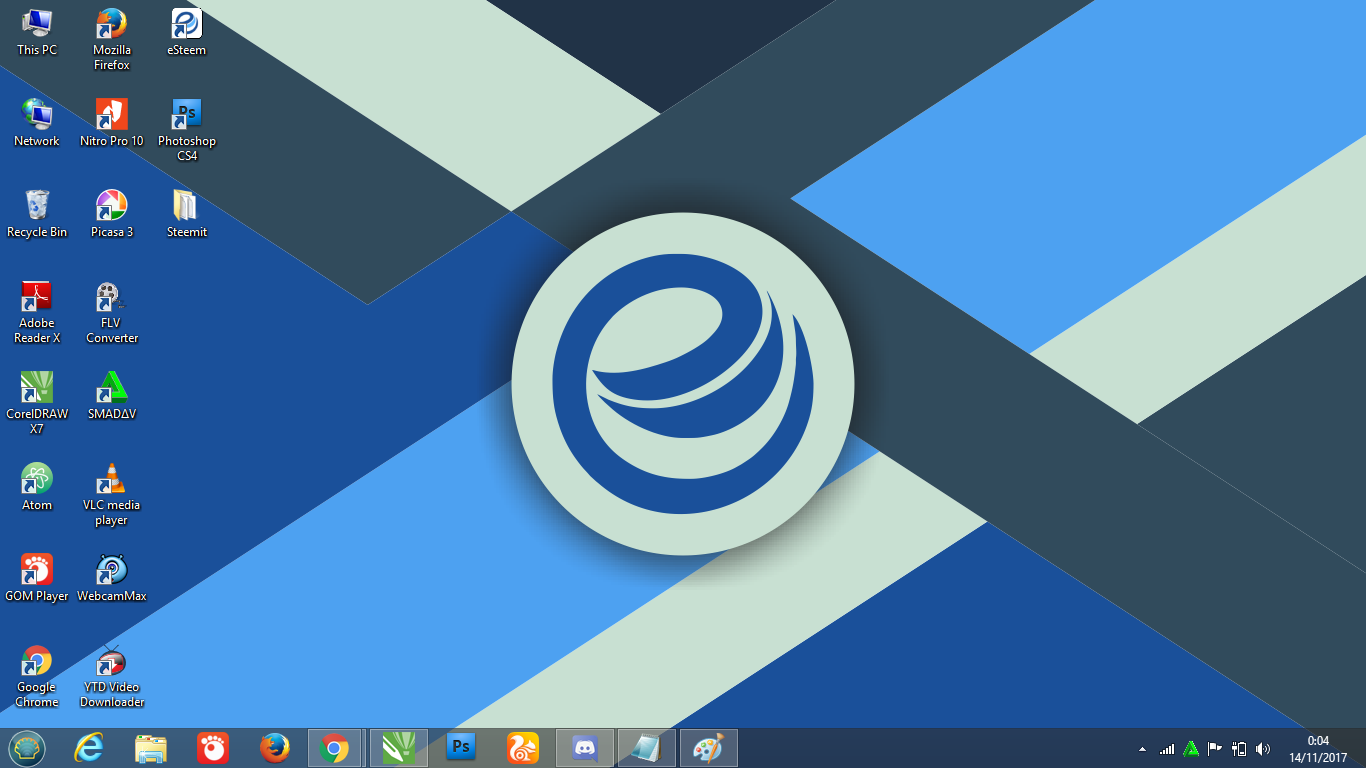1366x768 pixels.
Task: Open network signal status in tray
Action: (x=1167, y=749)
